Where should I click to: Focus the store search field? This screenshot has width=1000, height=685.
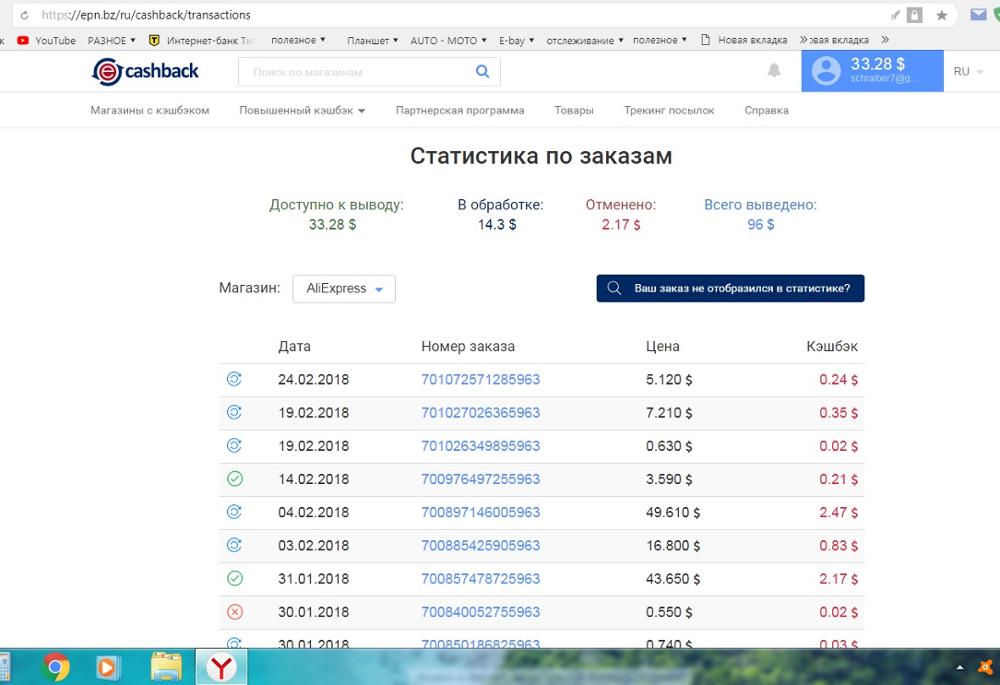(355, 72)
